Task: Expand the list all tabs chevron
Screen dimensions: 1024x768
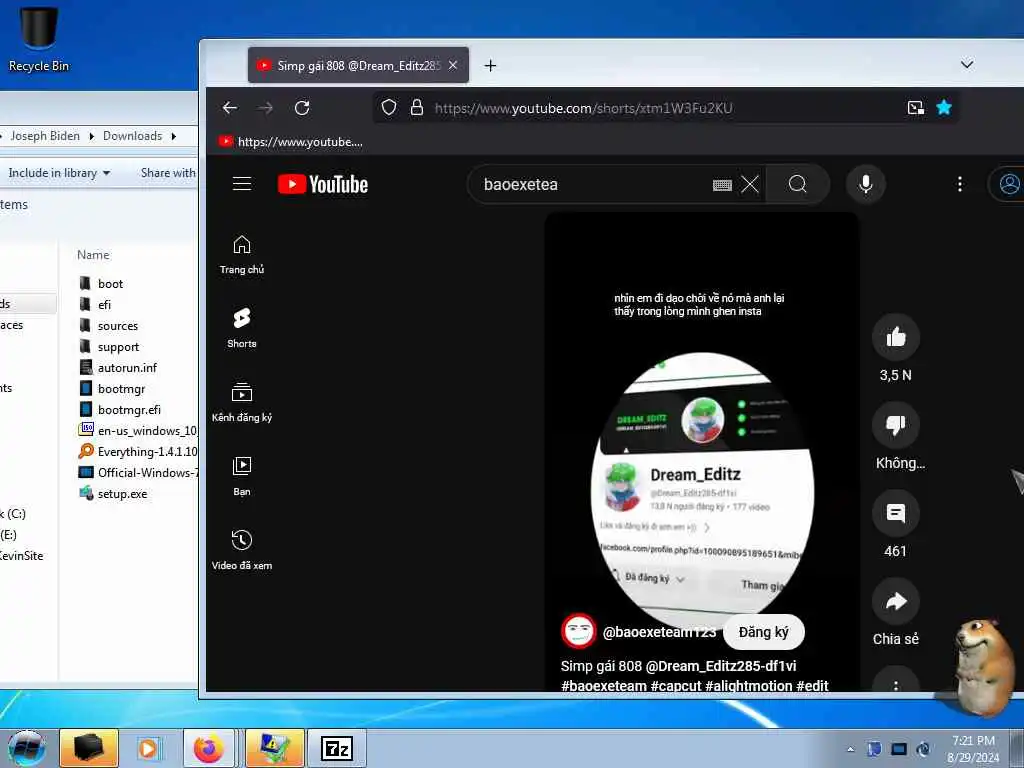Action: pos(967,64)
